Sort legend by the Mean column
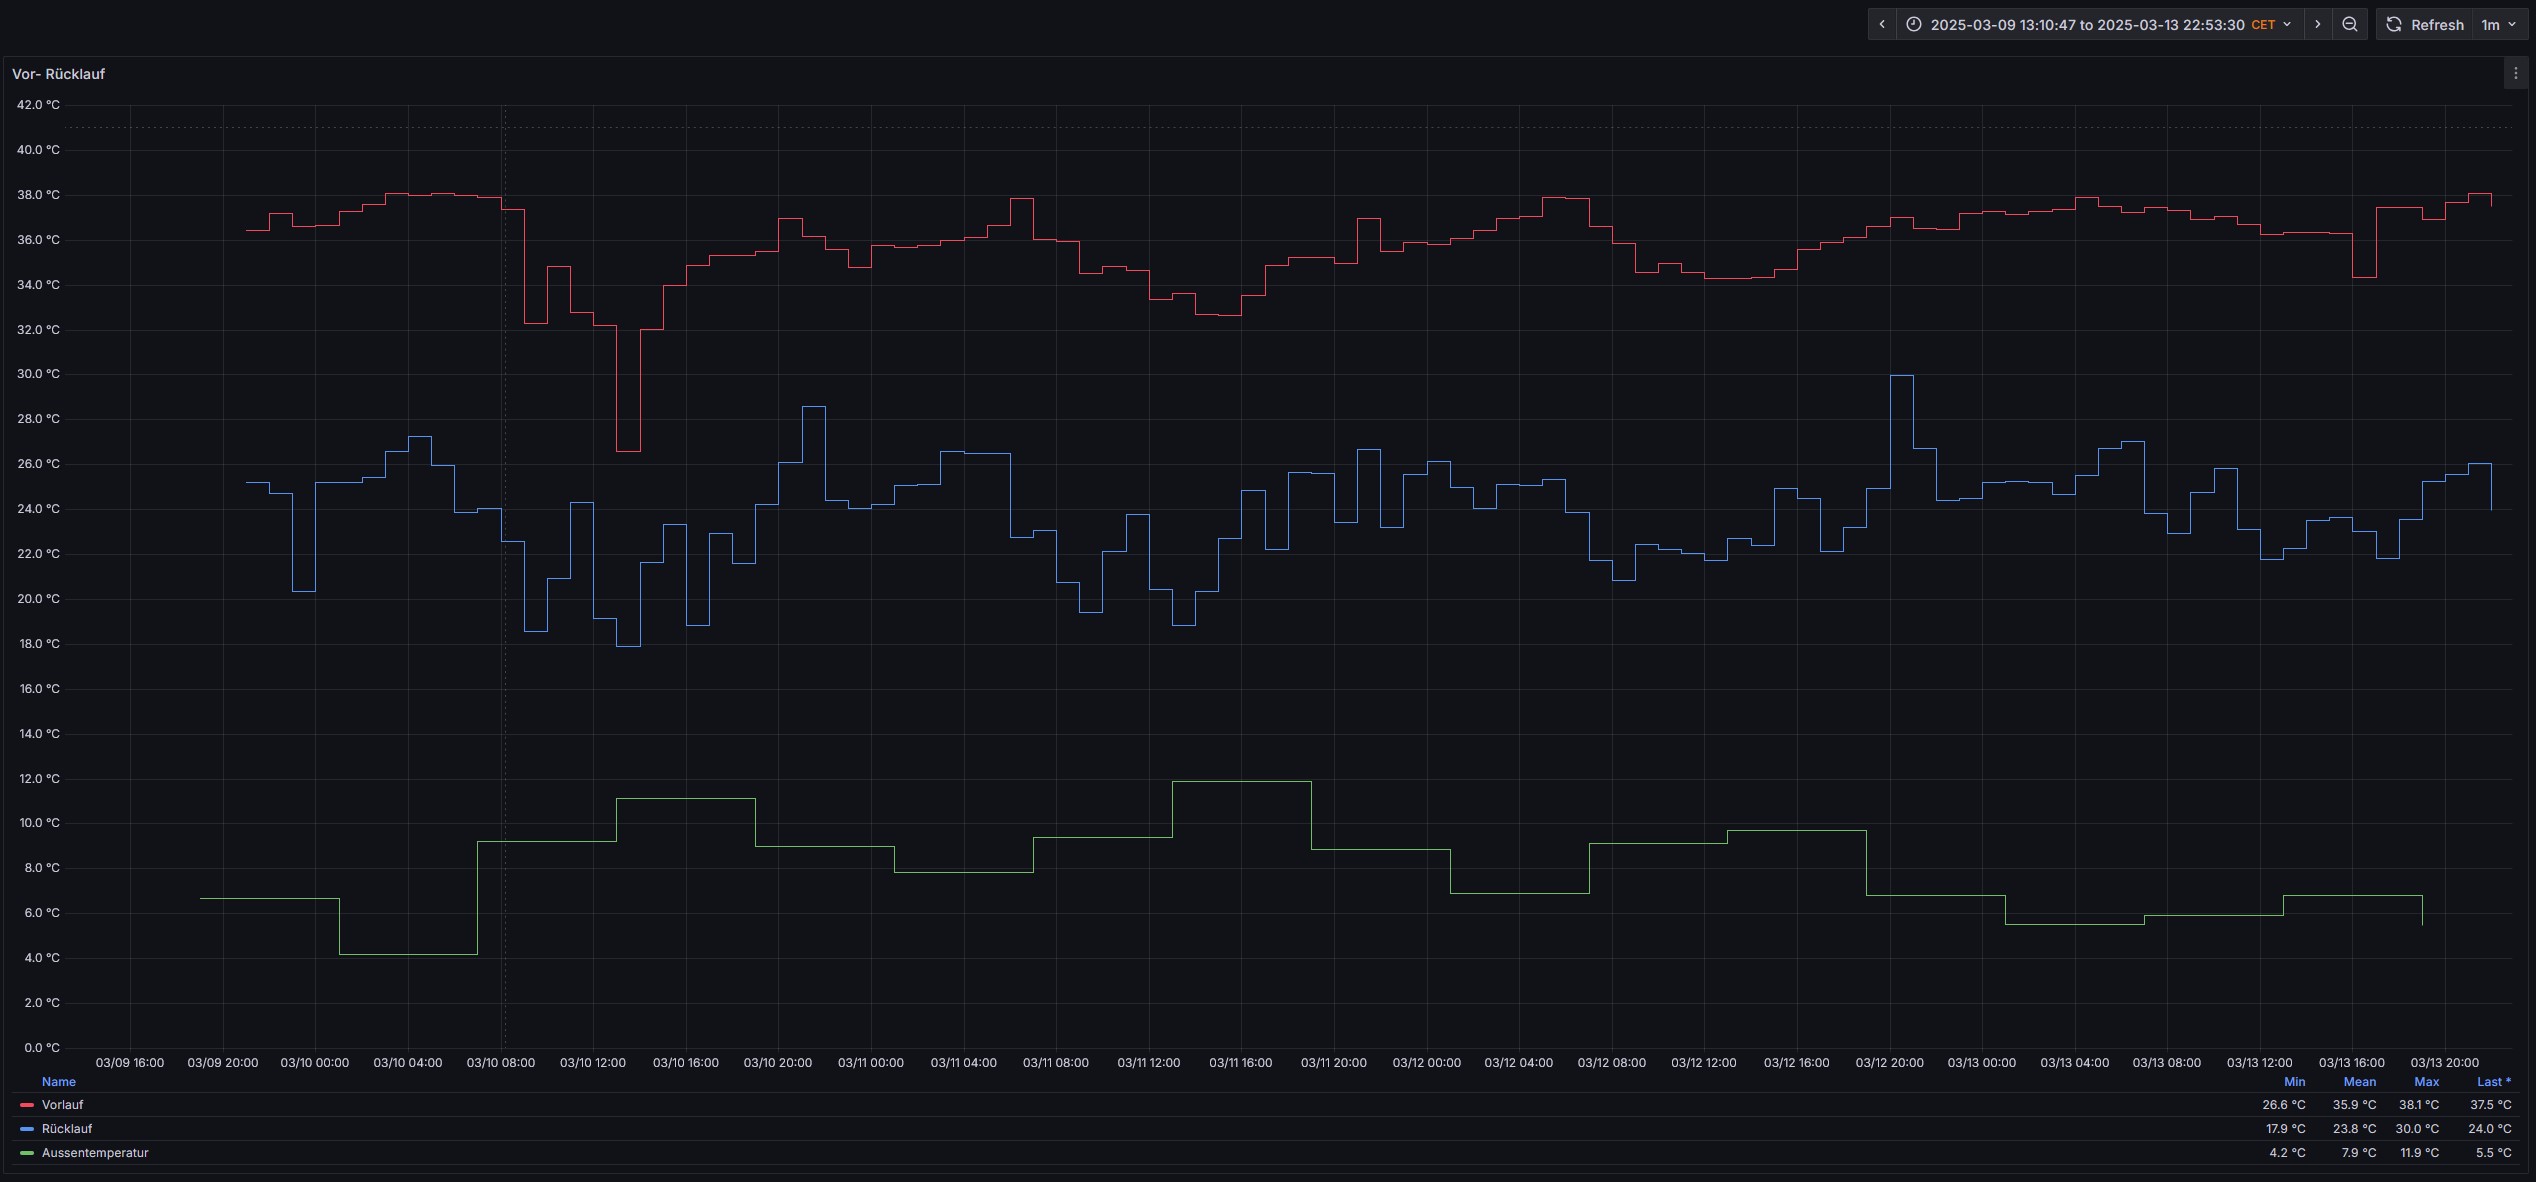Viewport: 2536px width, 1182px height. [2359, 1082]
